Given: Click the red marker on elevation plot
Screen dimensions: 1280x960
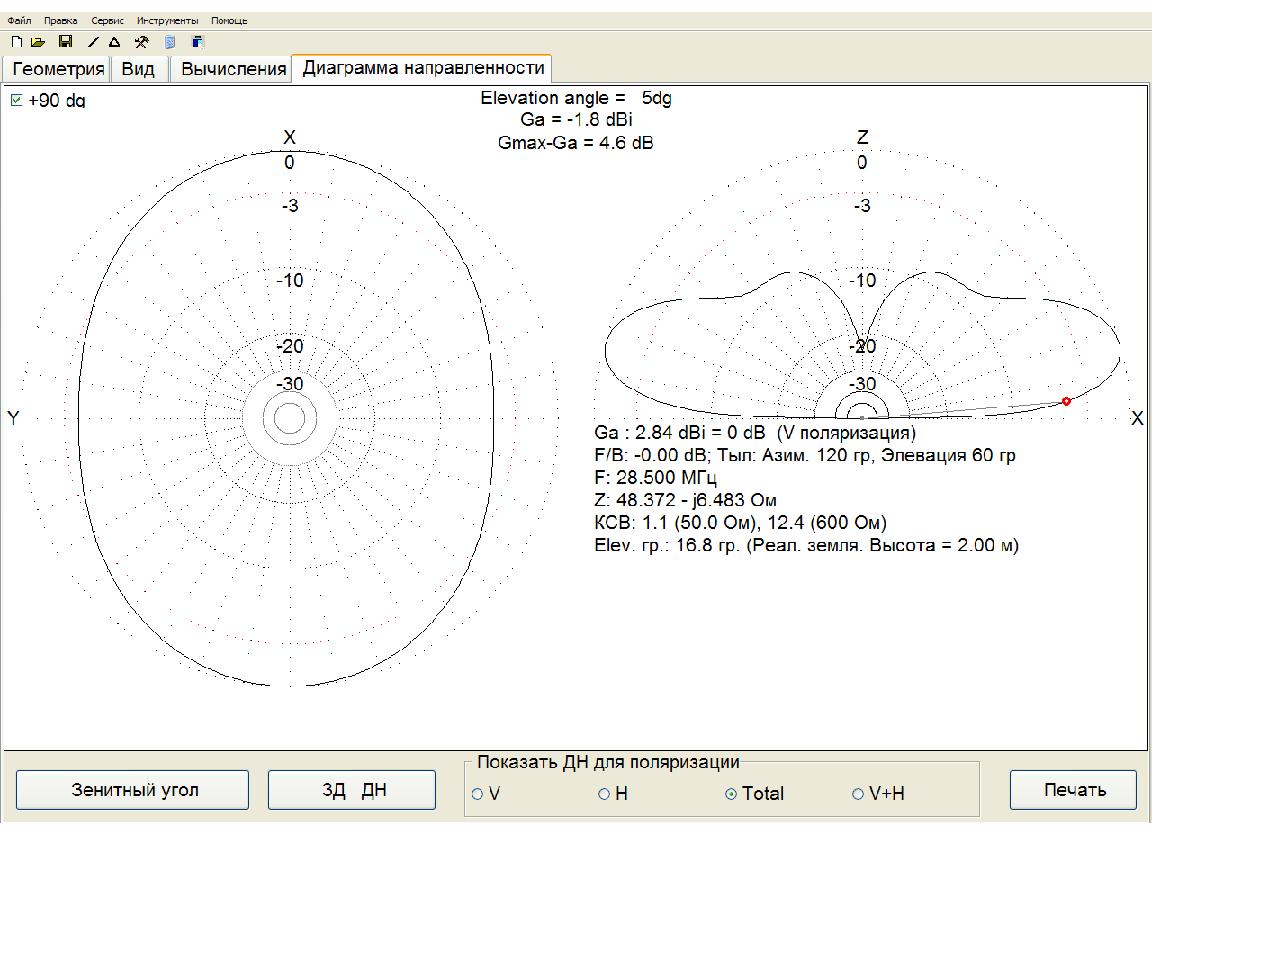Looking at the screenshot, I should click(x=1066, y=401).
